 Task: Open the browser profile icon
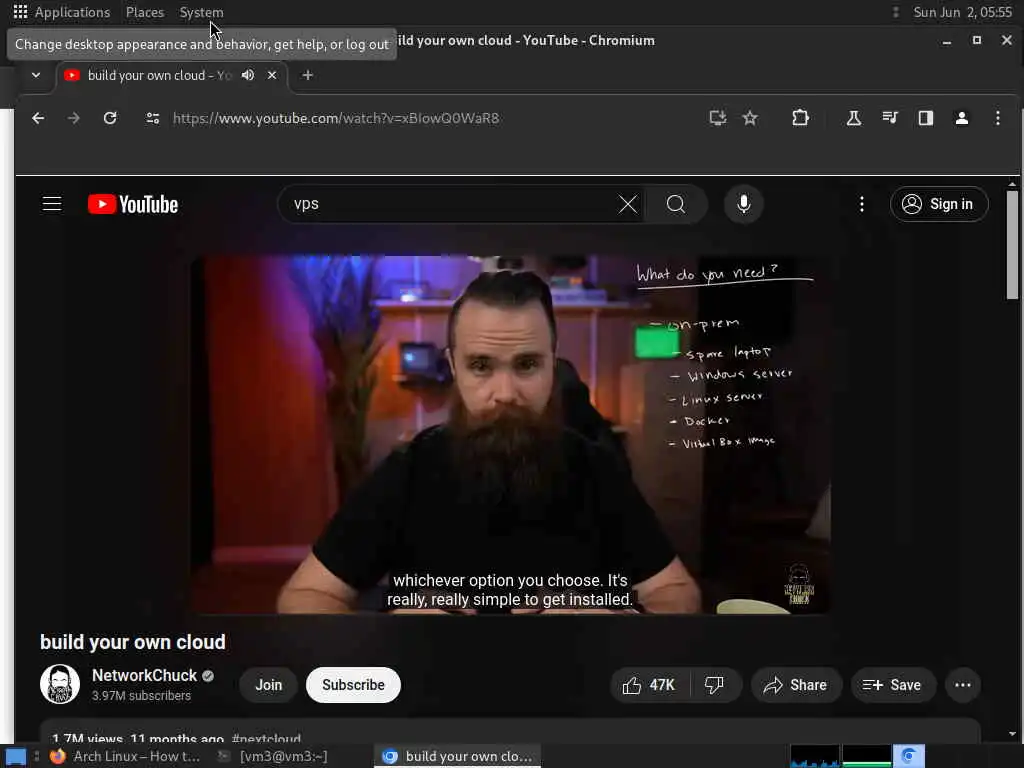point(961,118)
